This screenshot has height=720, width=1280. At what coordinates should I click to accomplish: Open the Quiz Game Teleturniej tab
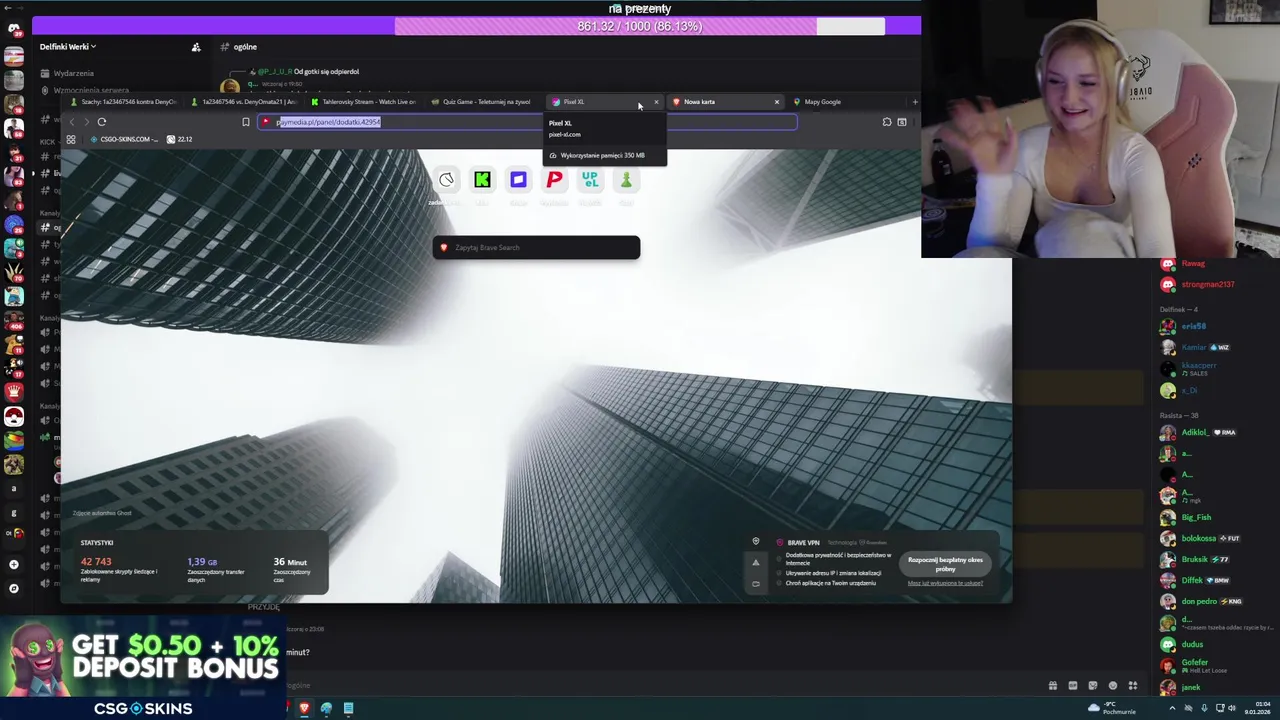pos(486,102)
